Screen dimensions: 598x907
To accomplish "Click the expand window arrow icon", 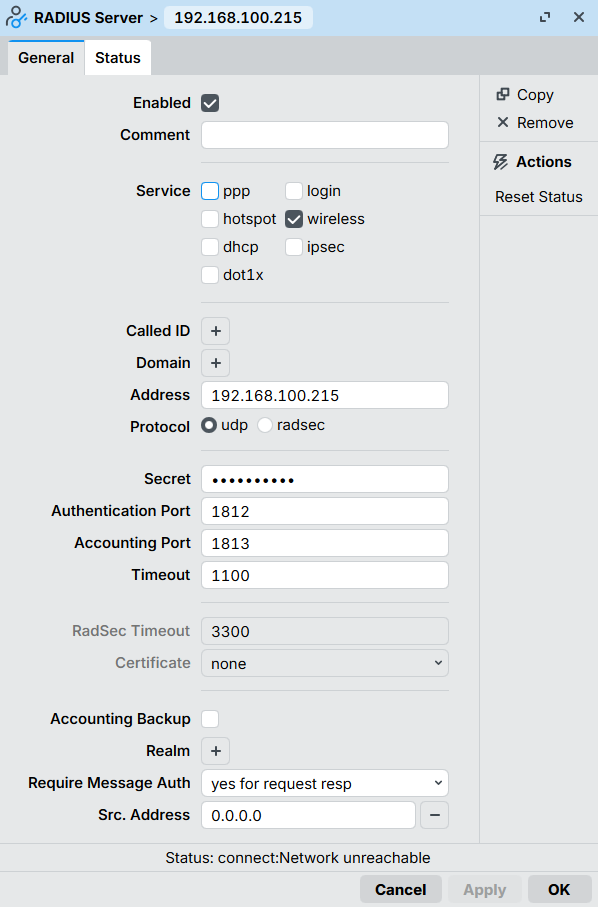I will point(544,17).
